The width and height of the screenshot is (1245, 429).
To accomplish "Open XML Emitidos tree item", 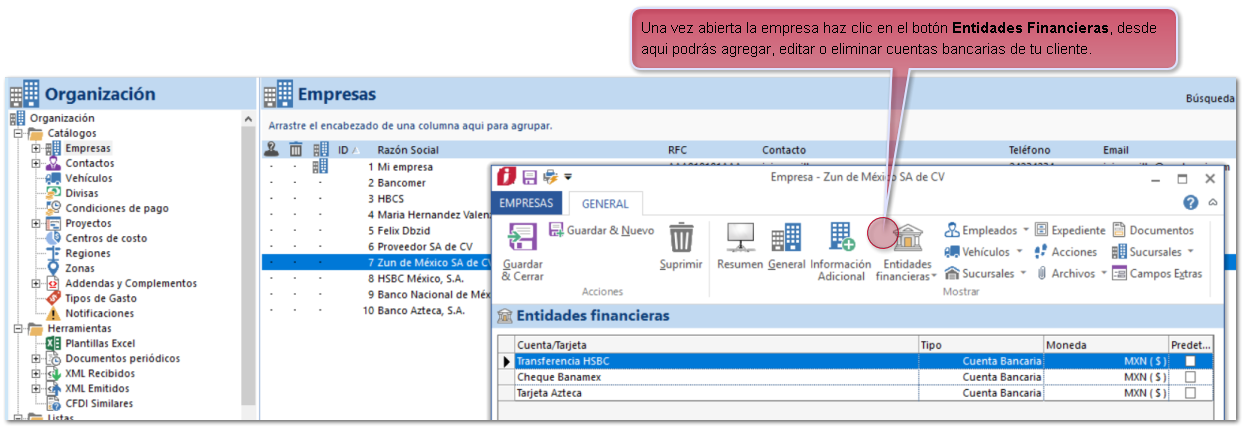I will coord(97,388).
